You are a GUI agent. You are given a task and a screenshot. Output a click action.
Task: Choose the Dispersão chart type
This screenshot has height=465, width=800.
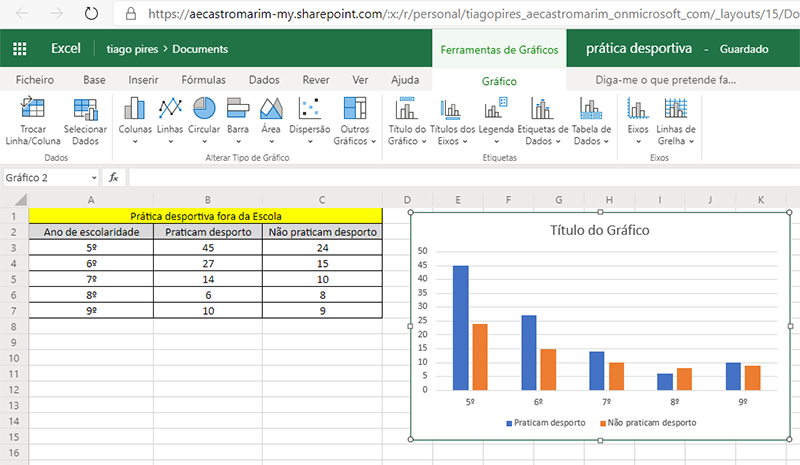click(310, 121)
